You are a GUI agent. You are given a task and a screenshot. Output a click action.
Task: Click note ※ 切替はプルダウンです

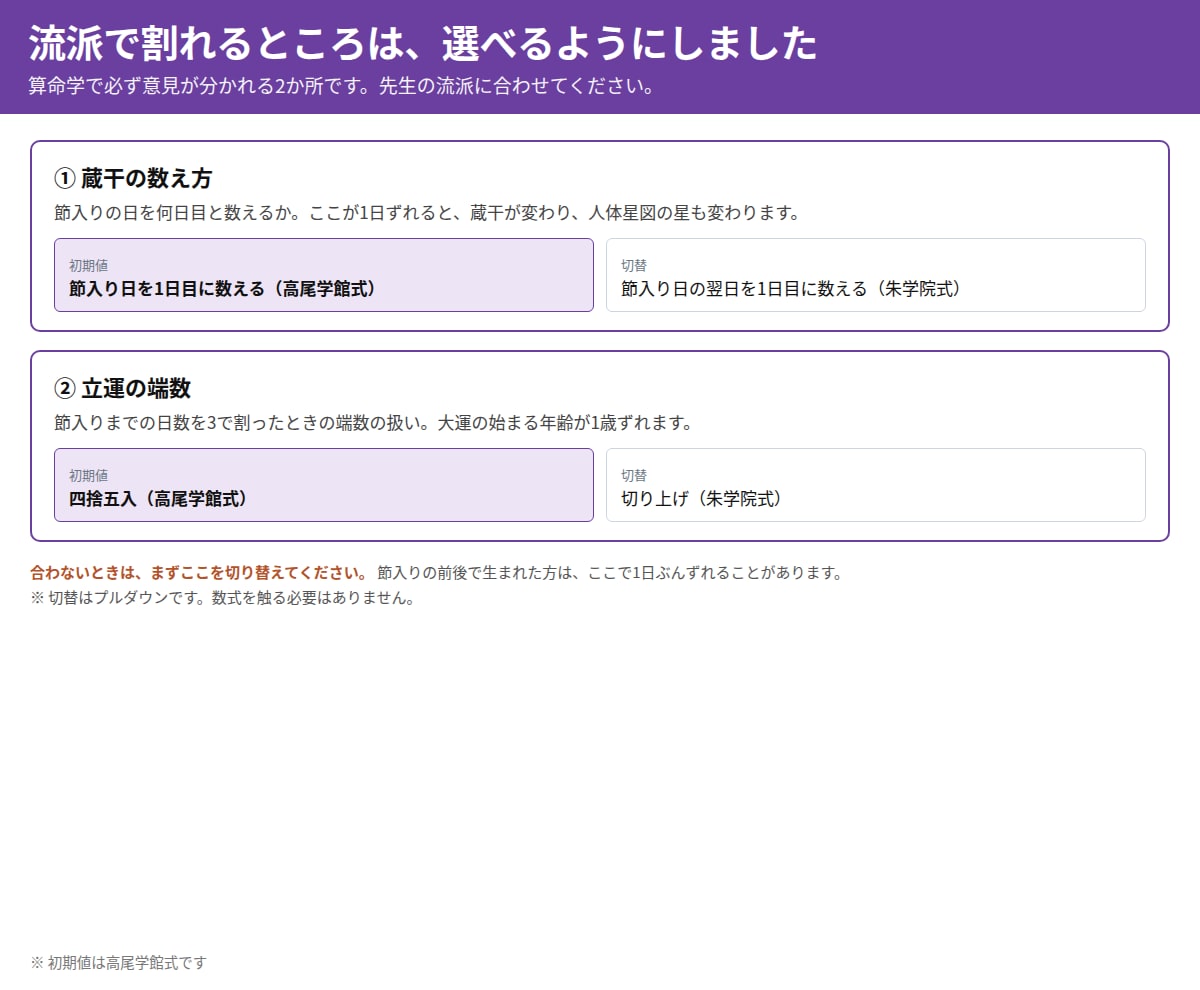coord(119,599)
